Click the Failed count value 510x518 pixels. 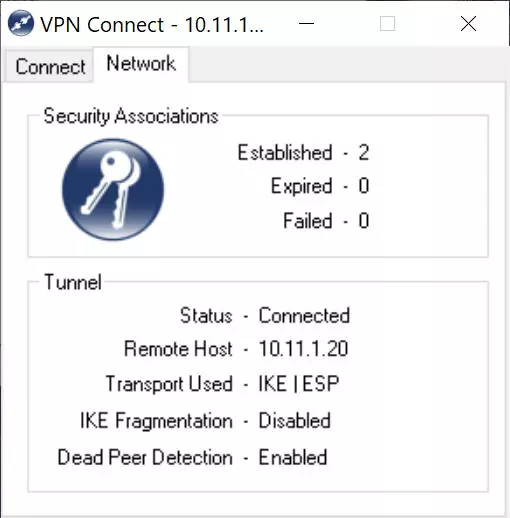tap(364, 221)
